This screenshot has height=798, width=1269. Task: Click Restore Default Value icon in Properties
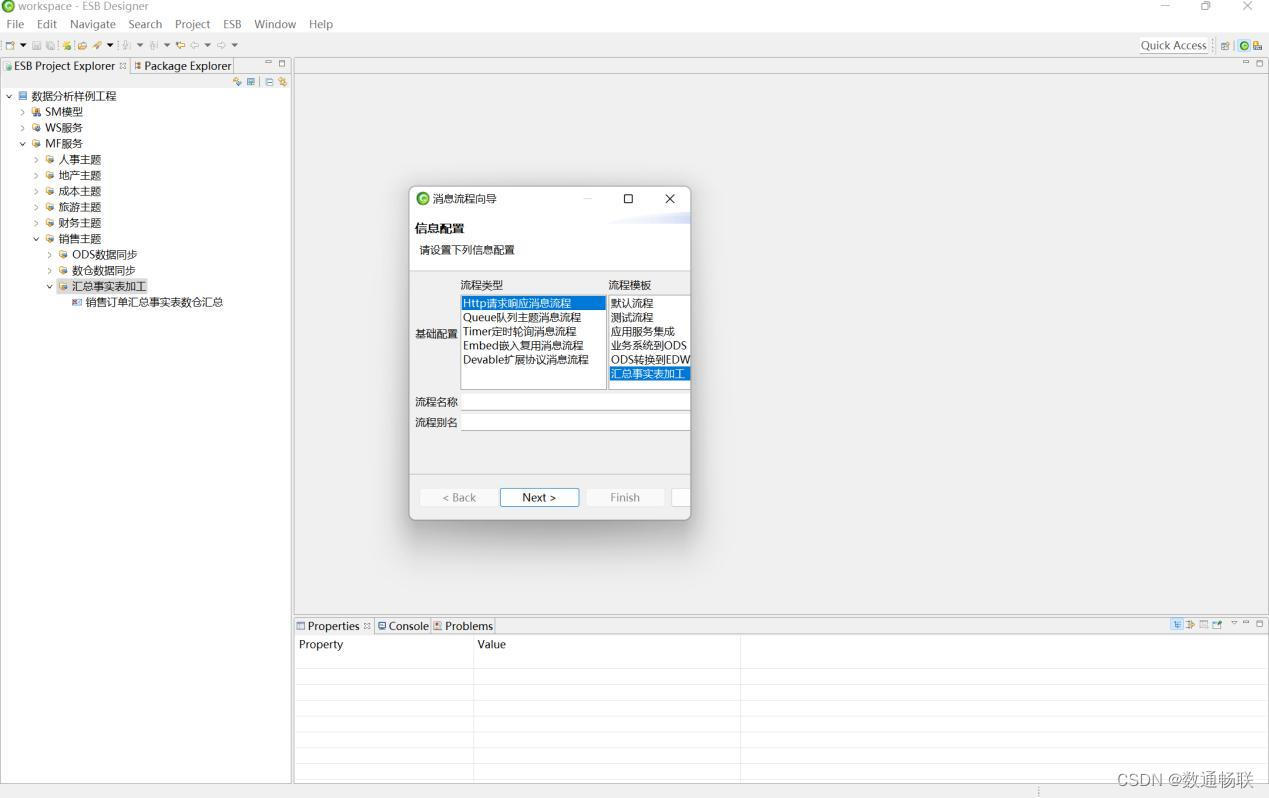(1204, 624)
